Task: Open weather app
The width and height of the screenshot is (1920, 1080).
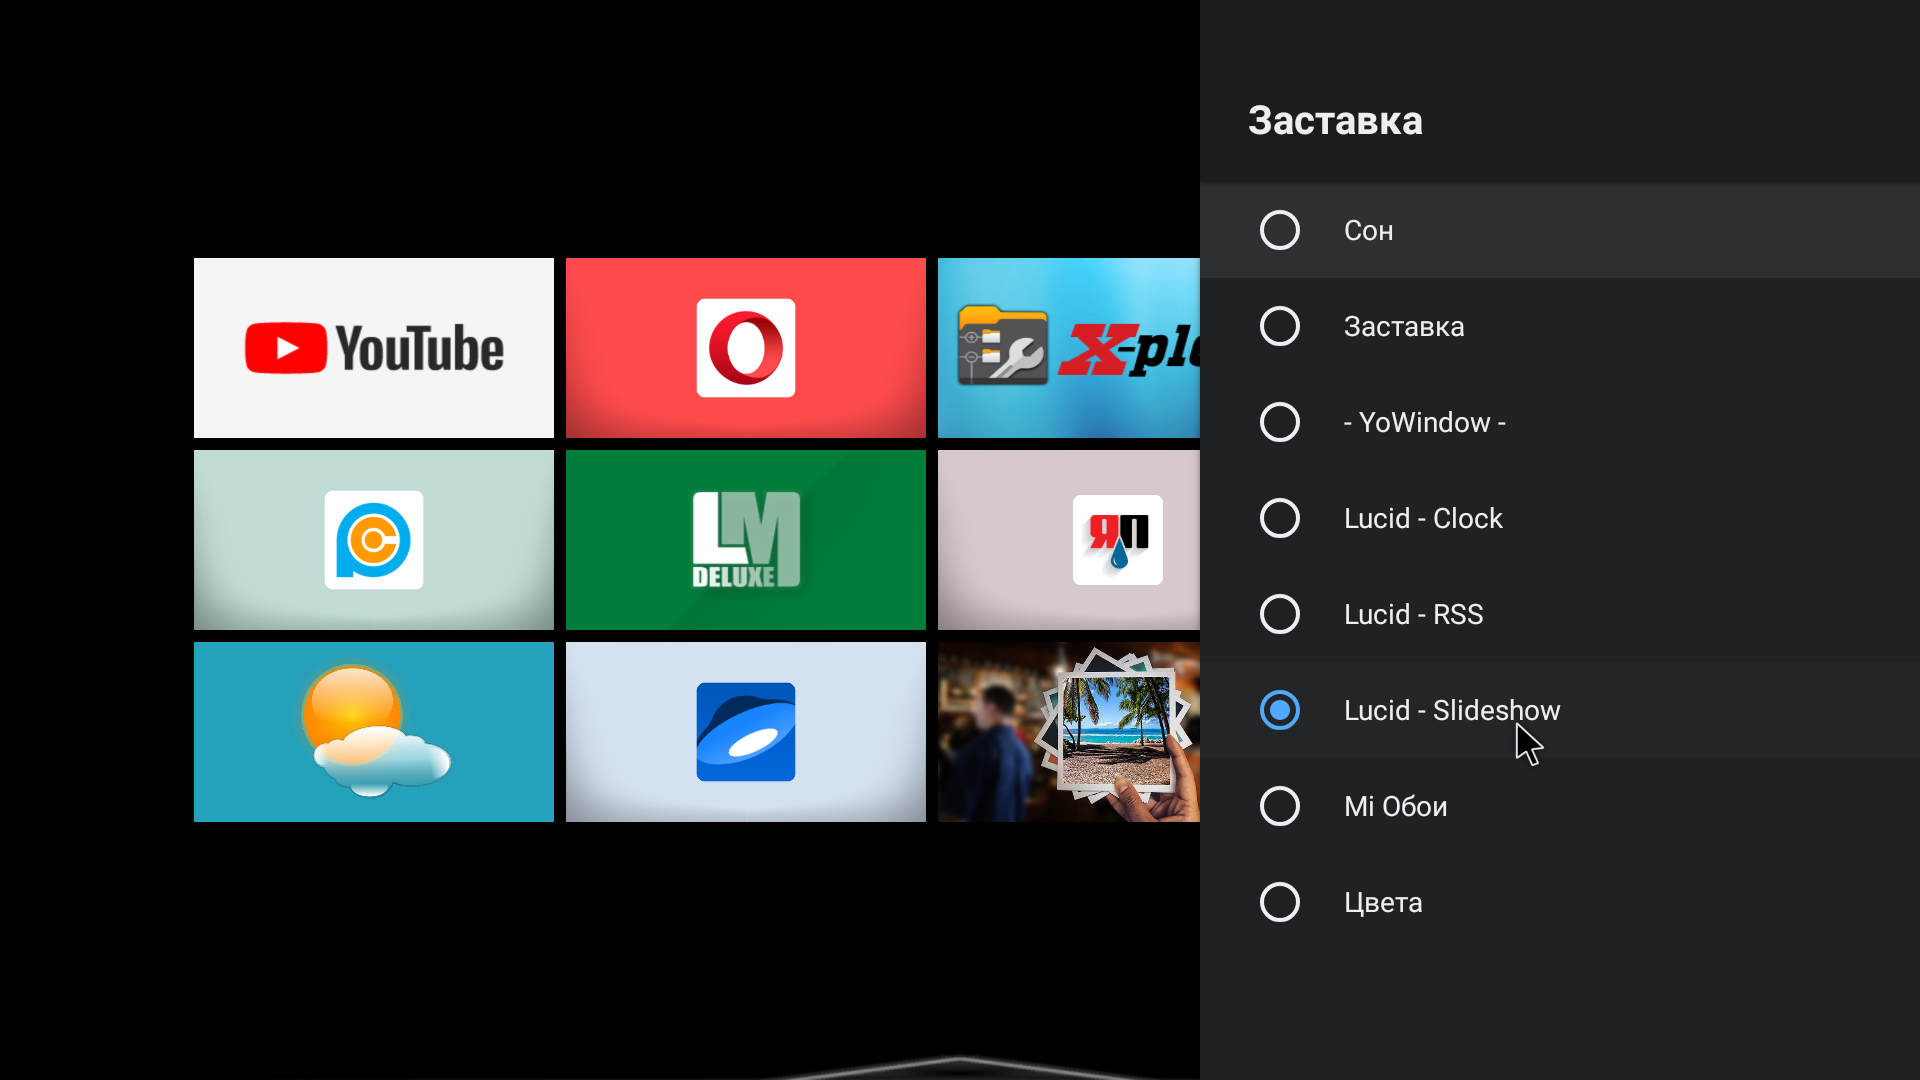Action: click(373, 732)
